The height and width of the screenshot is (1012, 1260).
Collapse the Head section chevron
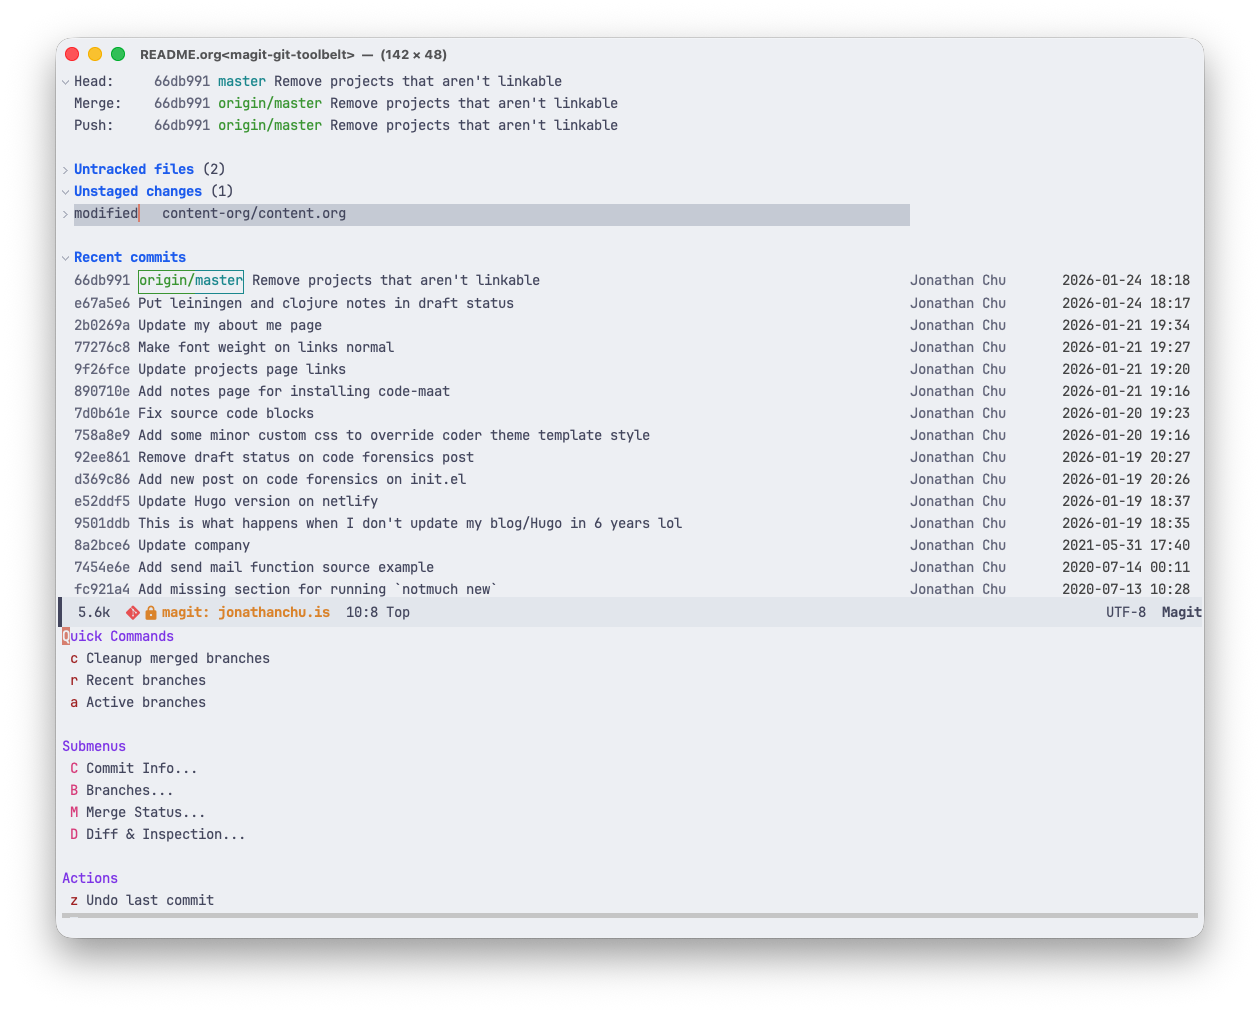click(65, 82)
